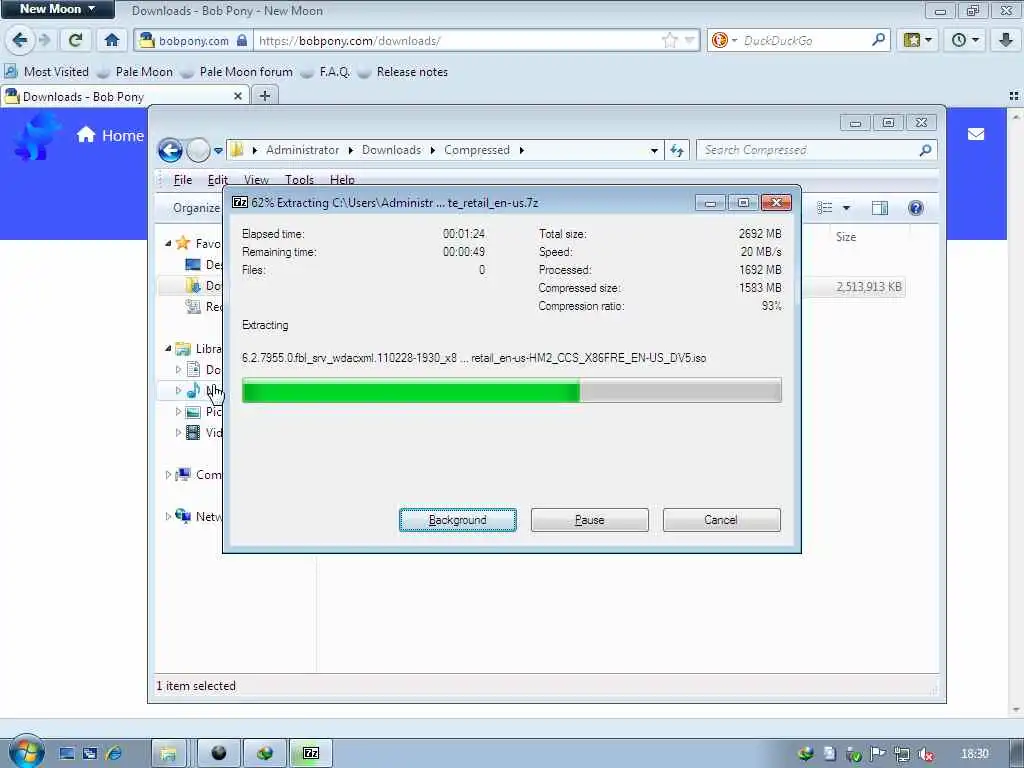Click the Background button in 7-Zip
1024x768 pixels.
coord(458,520)
